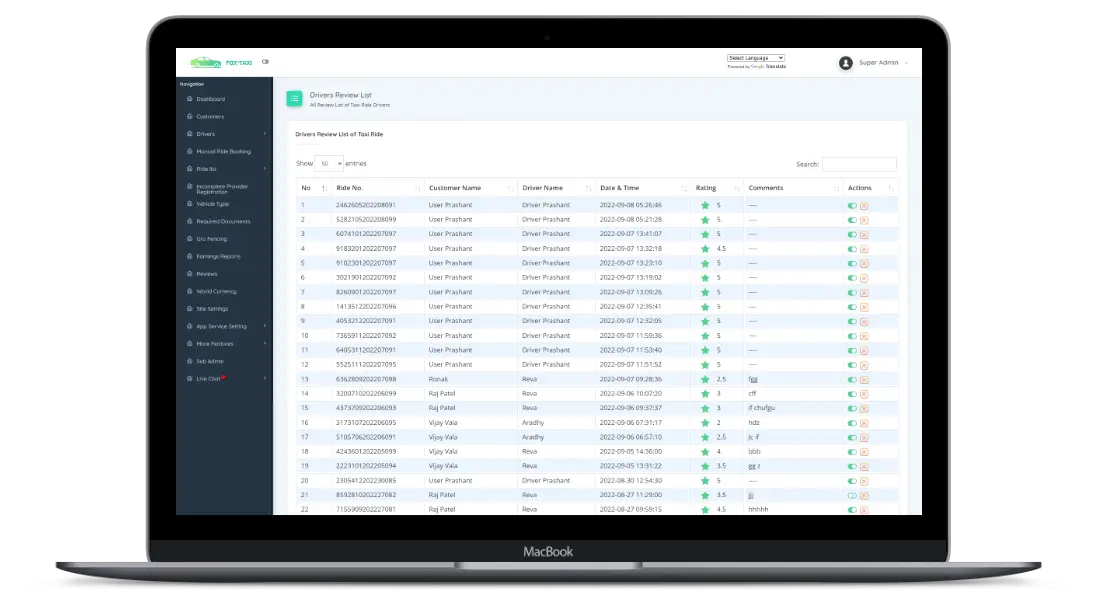The width and height of the screenshot is (1100, 600).
Task: Sort by the No column header
Action: point(314,188)
